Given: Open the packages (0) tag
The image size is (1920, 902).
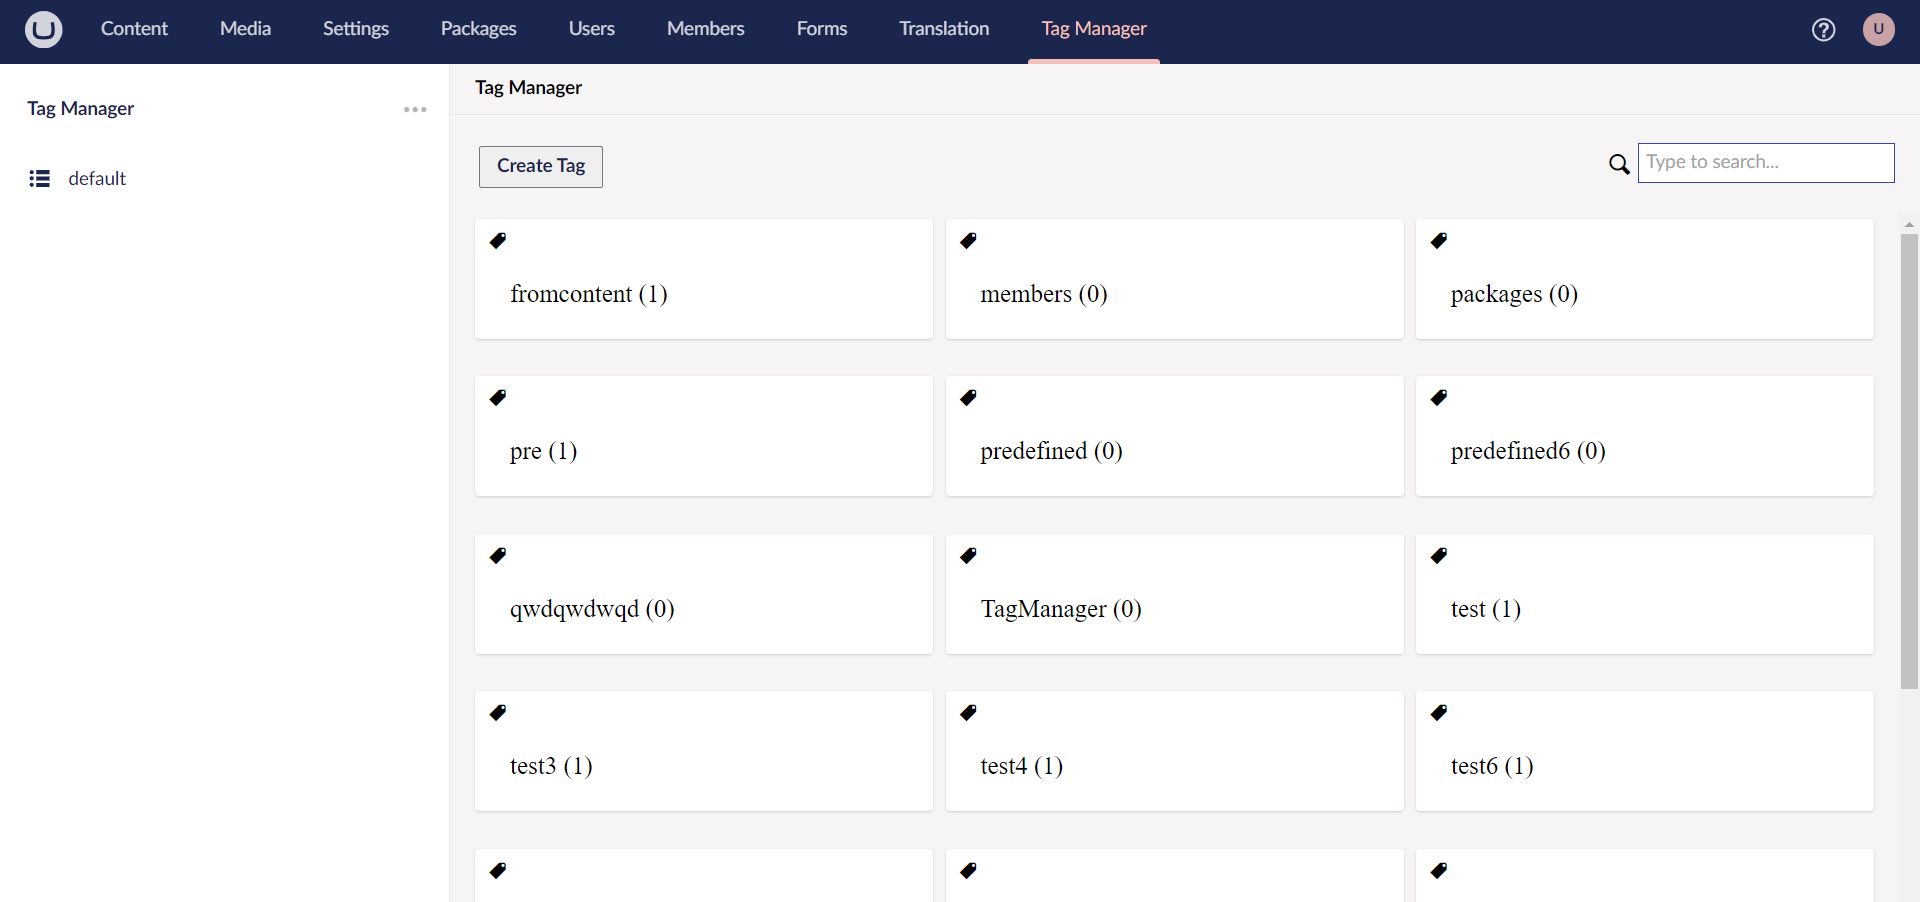Looking at the screenshot, I should [1645, 279].
